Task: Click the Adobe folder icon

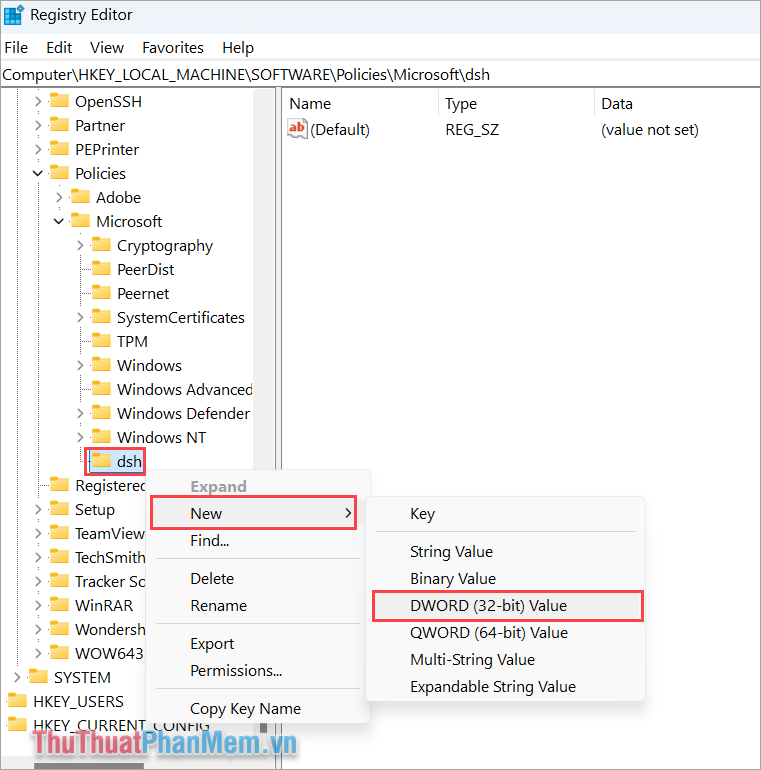Action: point(80,197)
